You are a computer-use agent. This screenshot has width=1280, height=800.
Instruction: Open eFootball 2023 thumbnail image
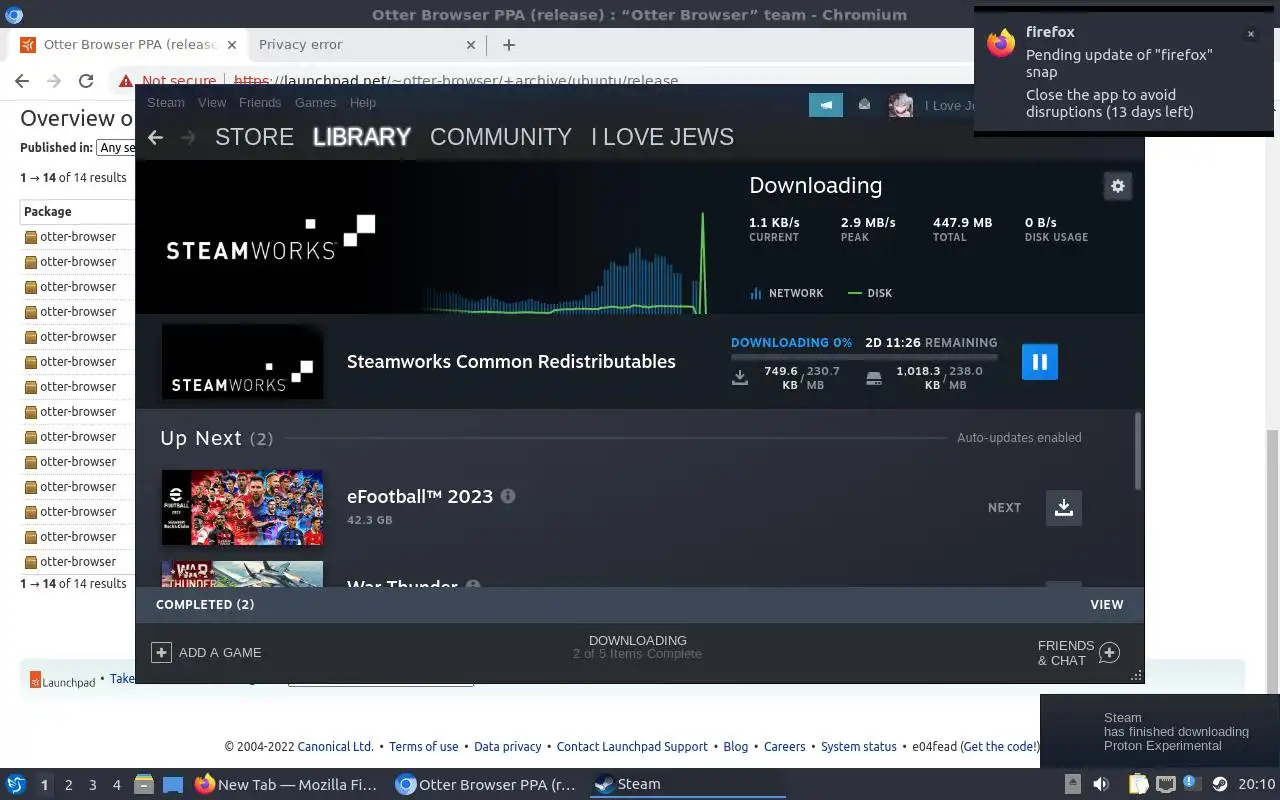tap(242, 508)
